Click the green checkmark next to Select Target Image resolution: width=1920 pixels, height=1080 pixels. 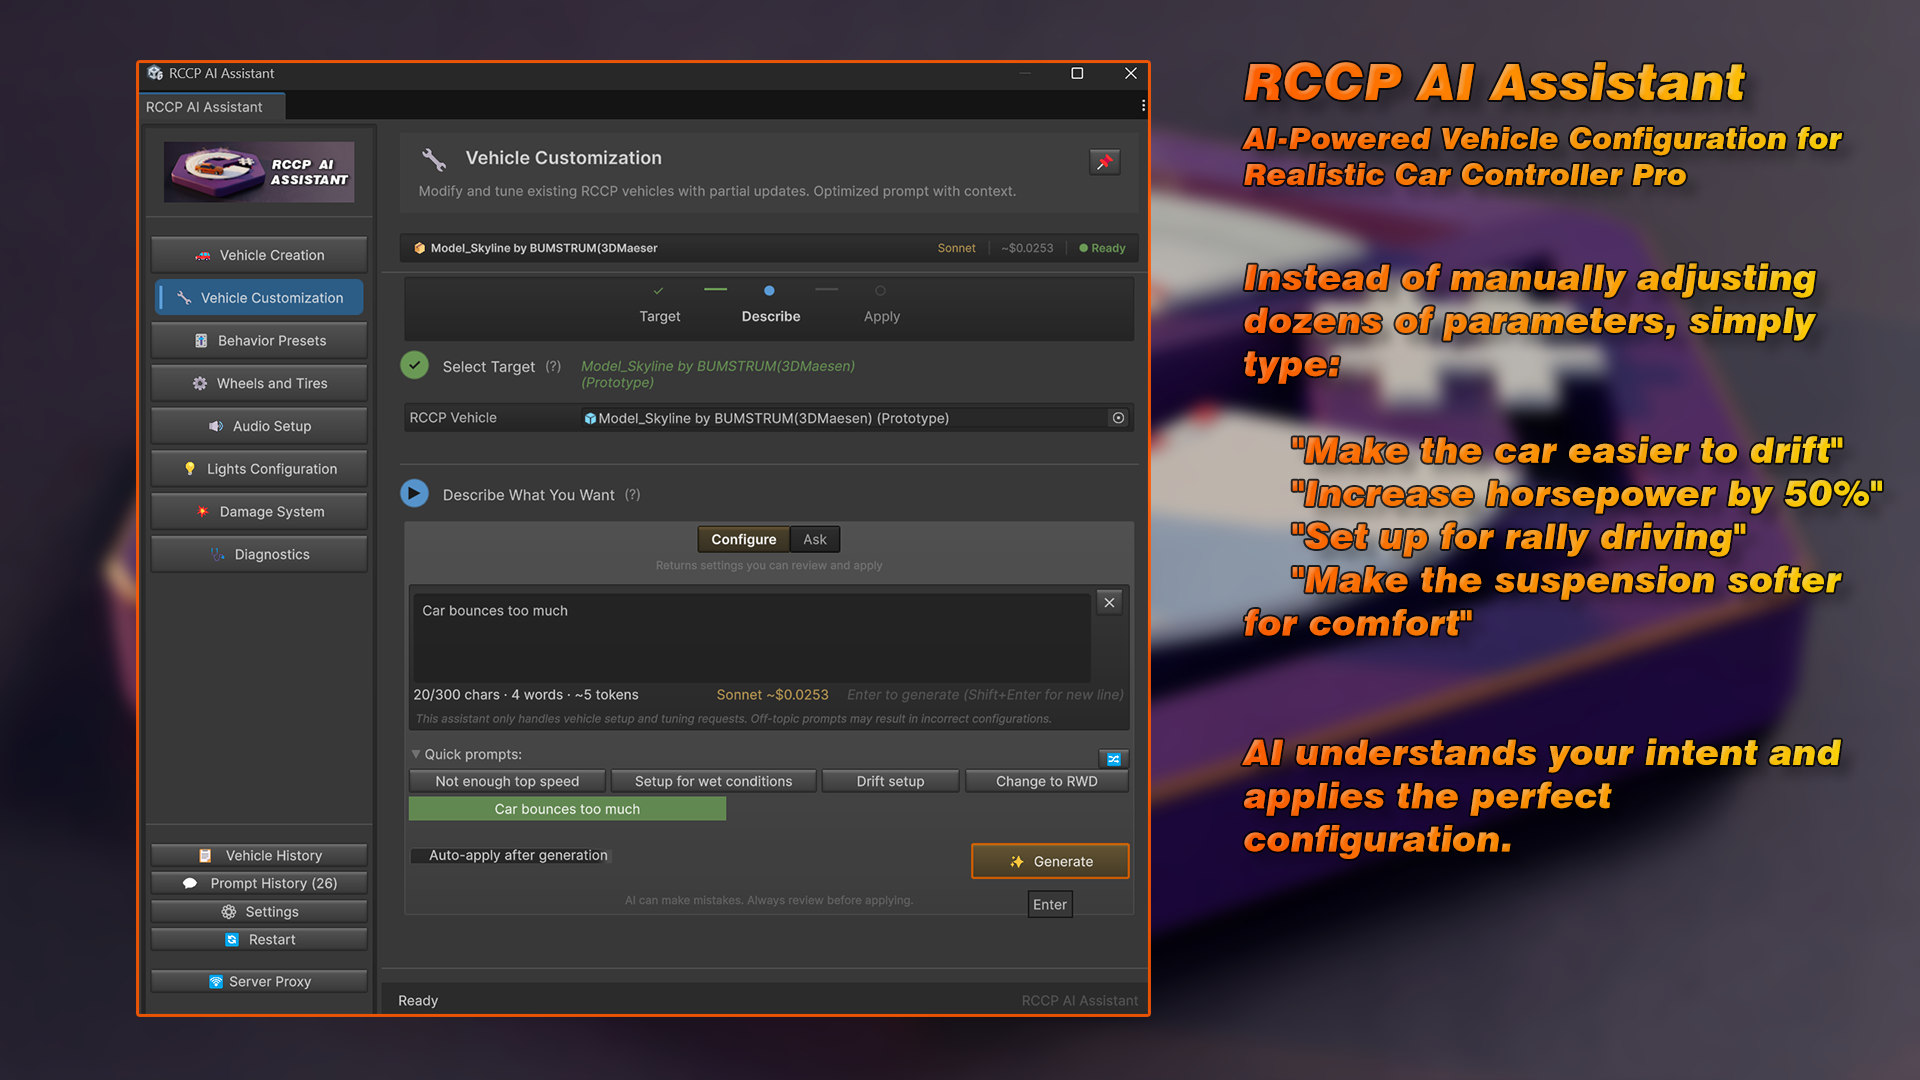[414, 366]
